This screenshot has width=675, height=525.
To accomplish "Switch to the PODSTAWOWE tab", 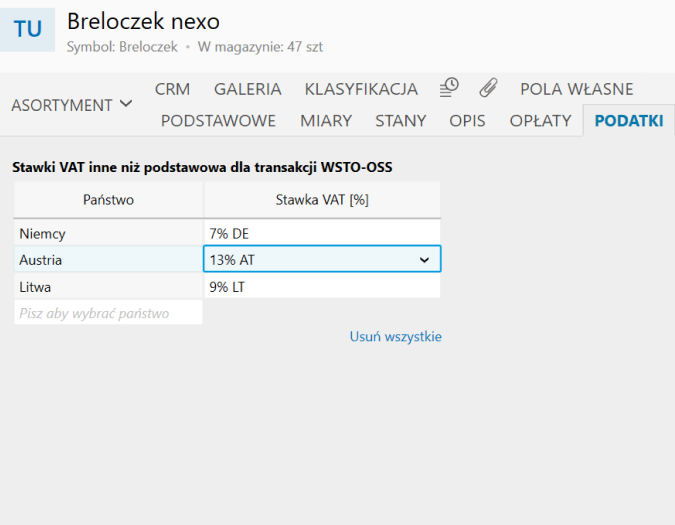I will click(218, 121).
